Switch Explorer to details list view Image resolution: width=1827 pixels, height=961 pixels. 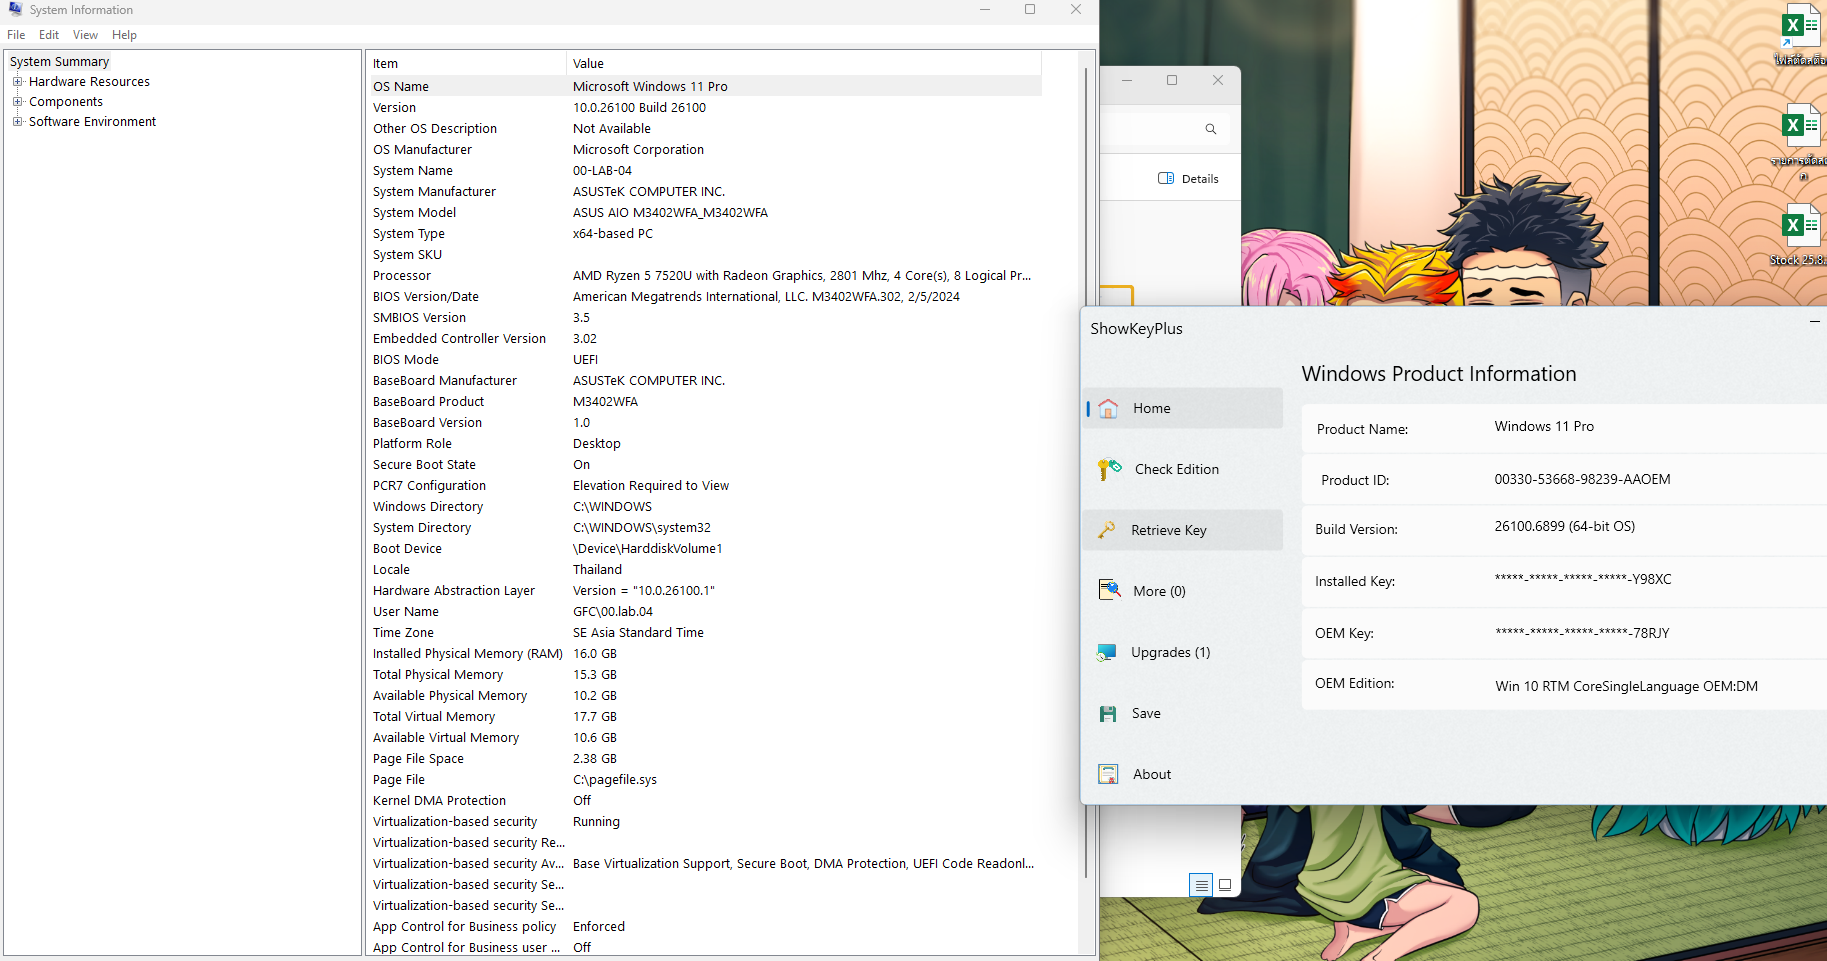pos(1201,885)
